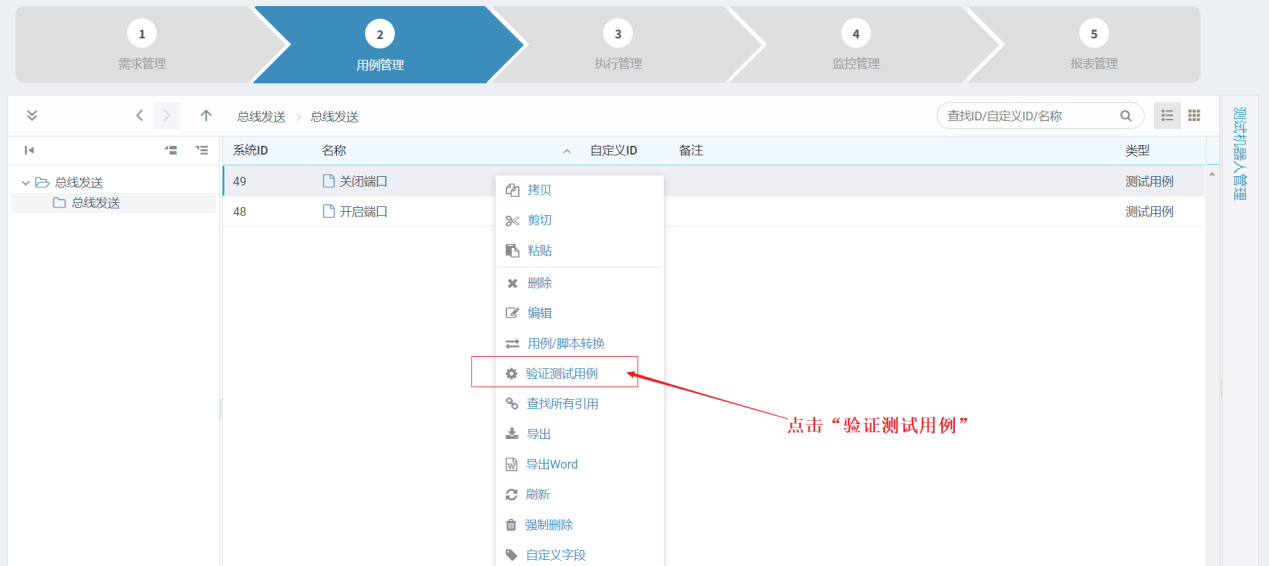This screenshot has height=566, width=1269.
Task: Switch to grid view icon
Action: point(1194,116)
